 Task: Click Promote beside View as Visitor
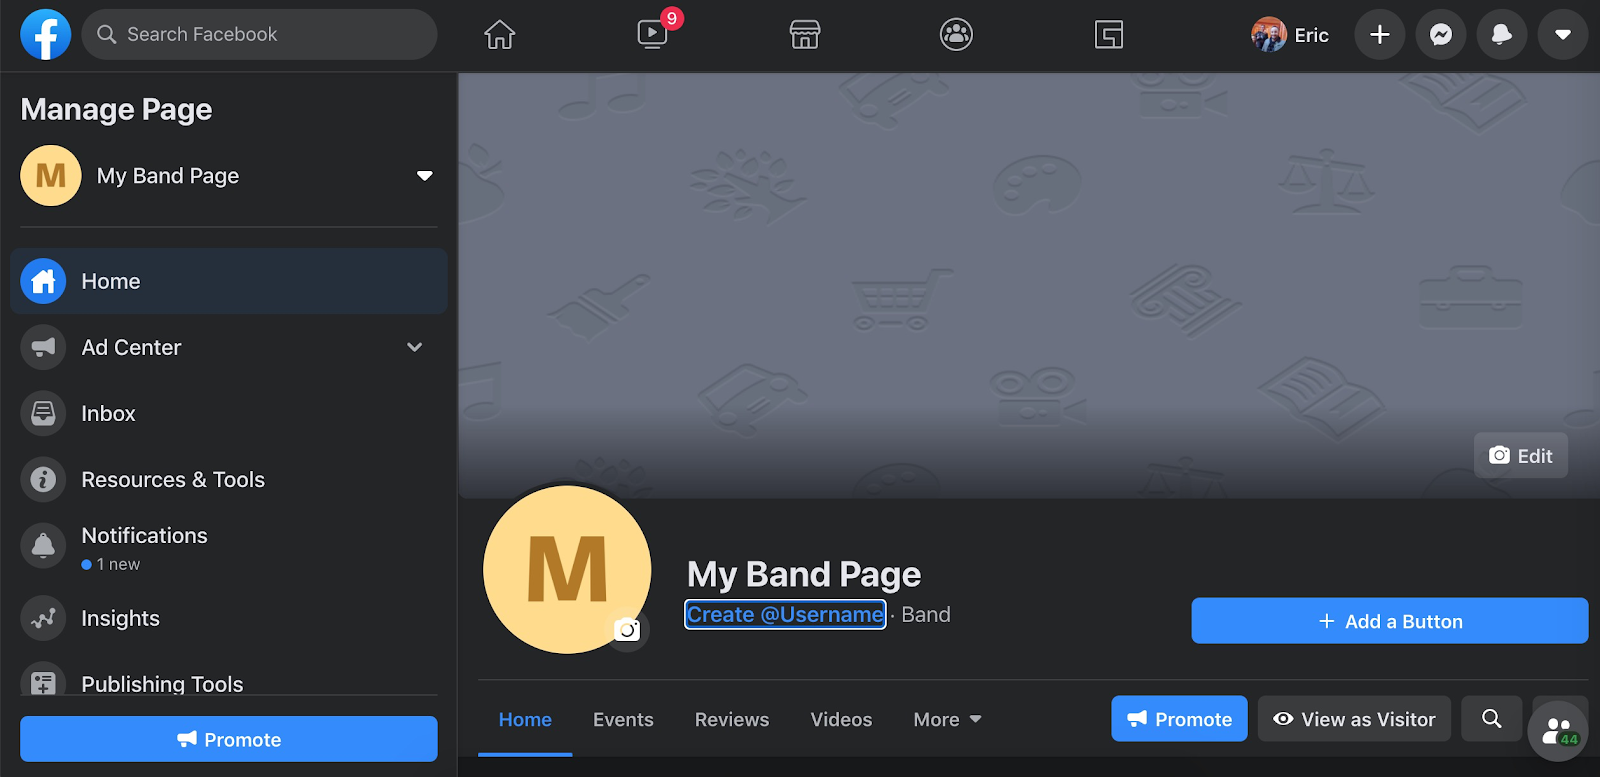[x=1180, y=719]
